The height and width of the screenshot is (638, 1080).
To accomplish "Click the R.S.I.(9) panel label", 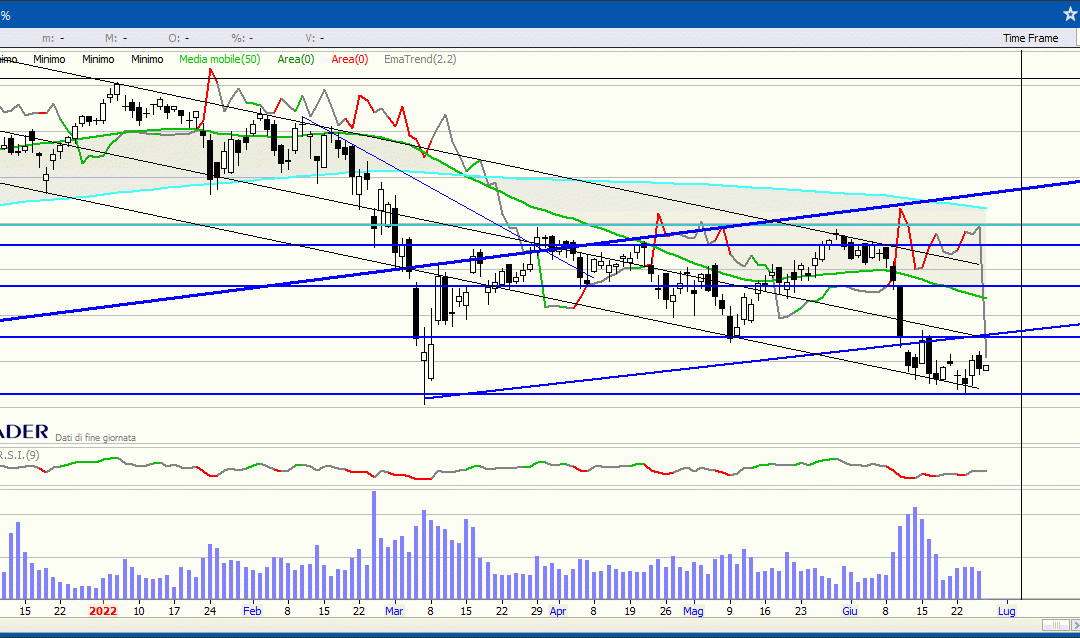I will (19, 455).
